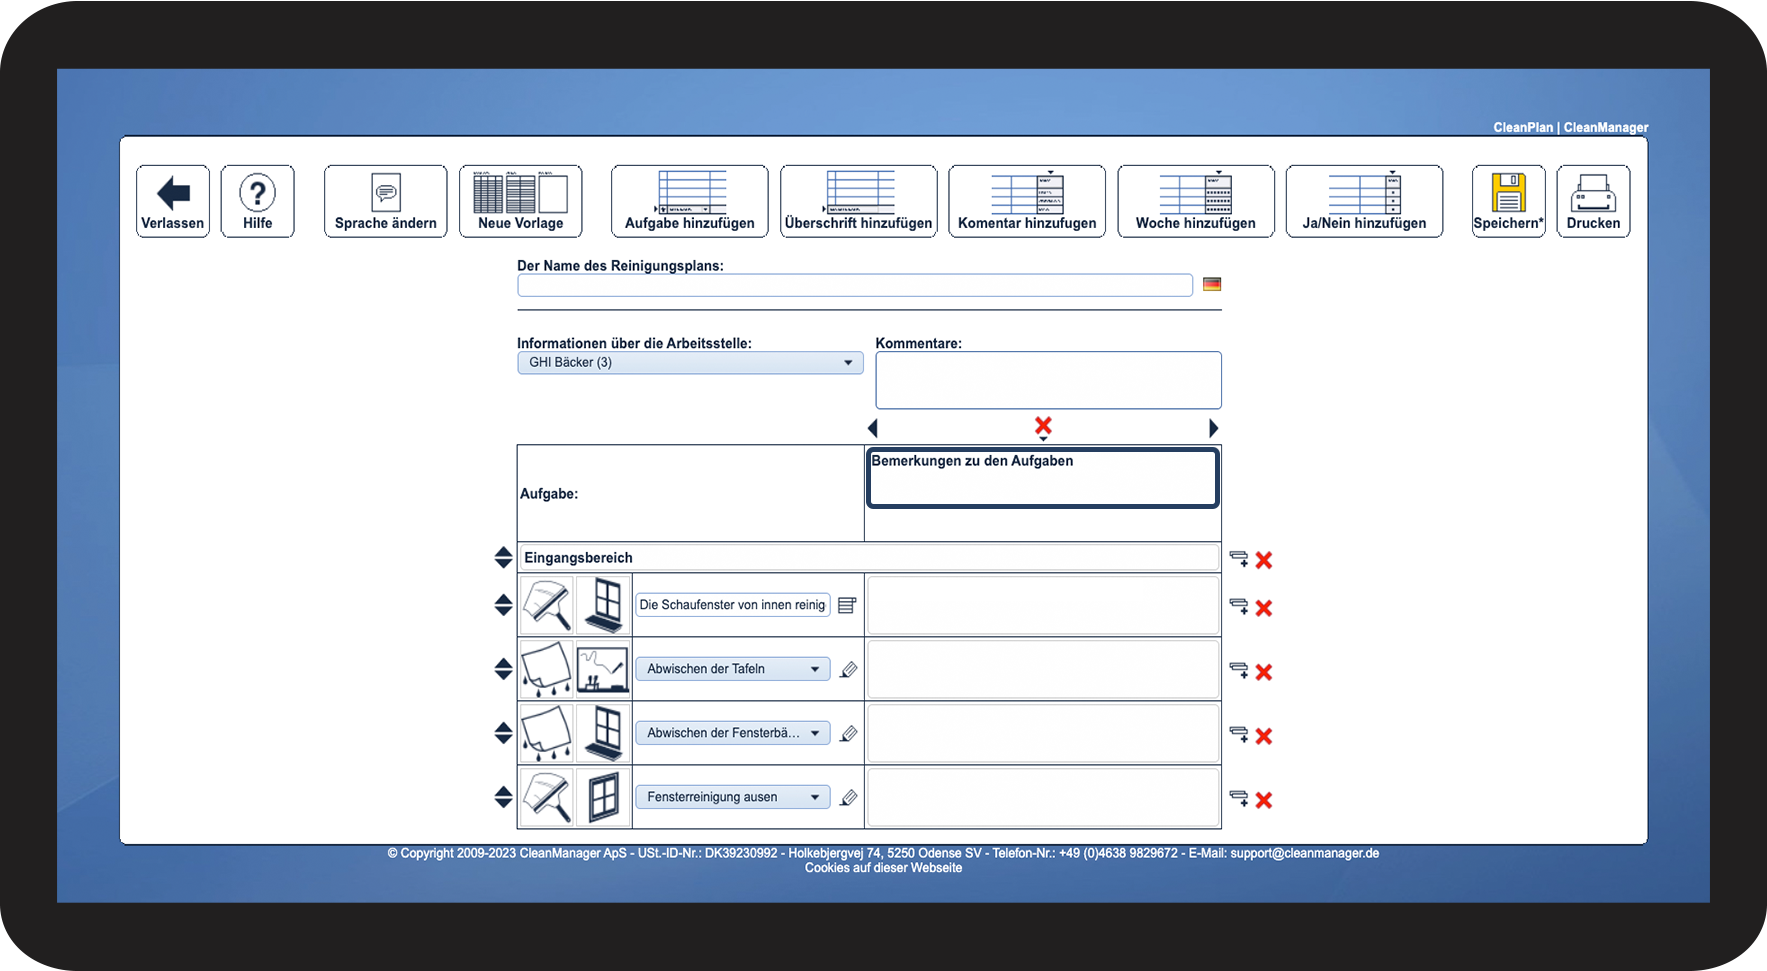Click Ja/Nein hinzufügen
The width and height of the screenshot is (1767, 971).
point(1364,201)
